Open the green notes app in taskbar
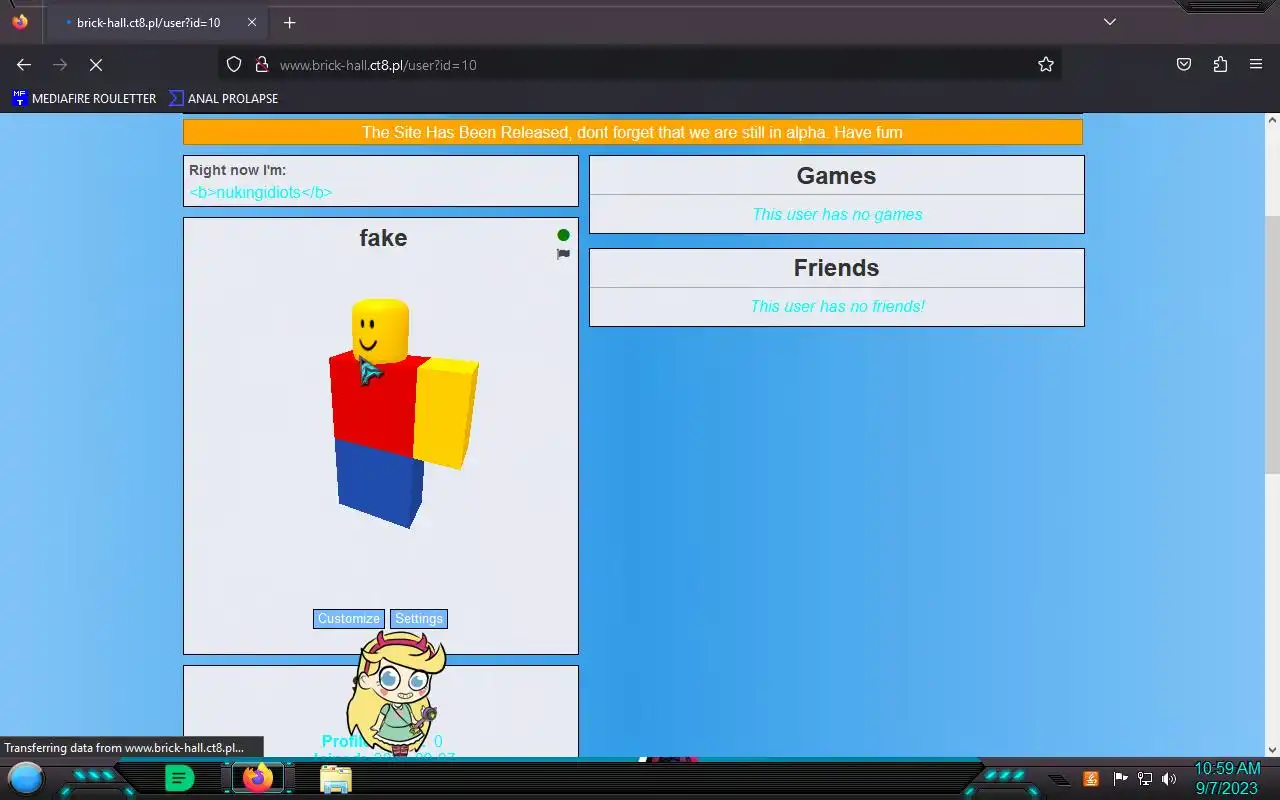Screen dimensions: 1280x800 [x=179, y=778]
